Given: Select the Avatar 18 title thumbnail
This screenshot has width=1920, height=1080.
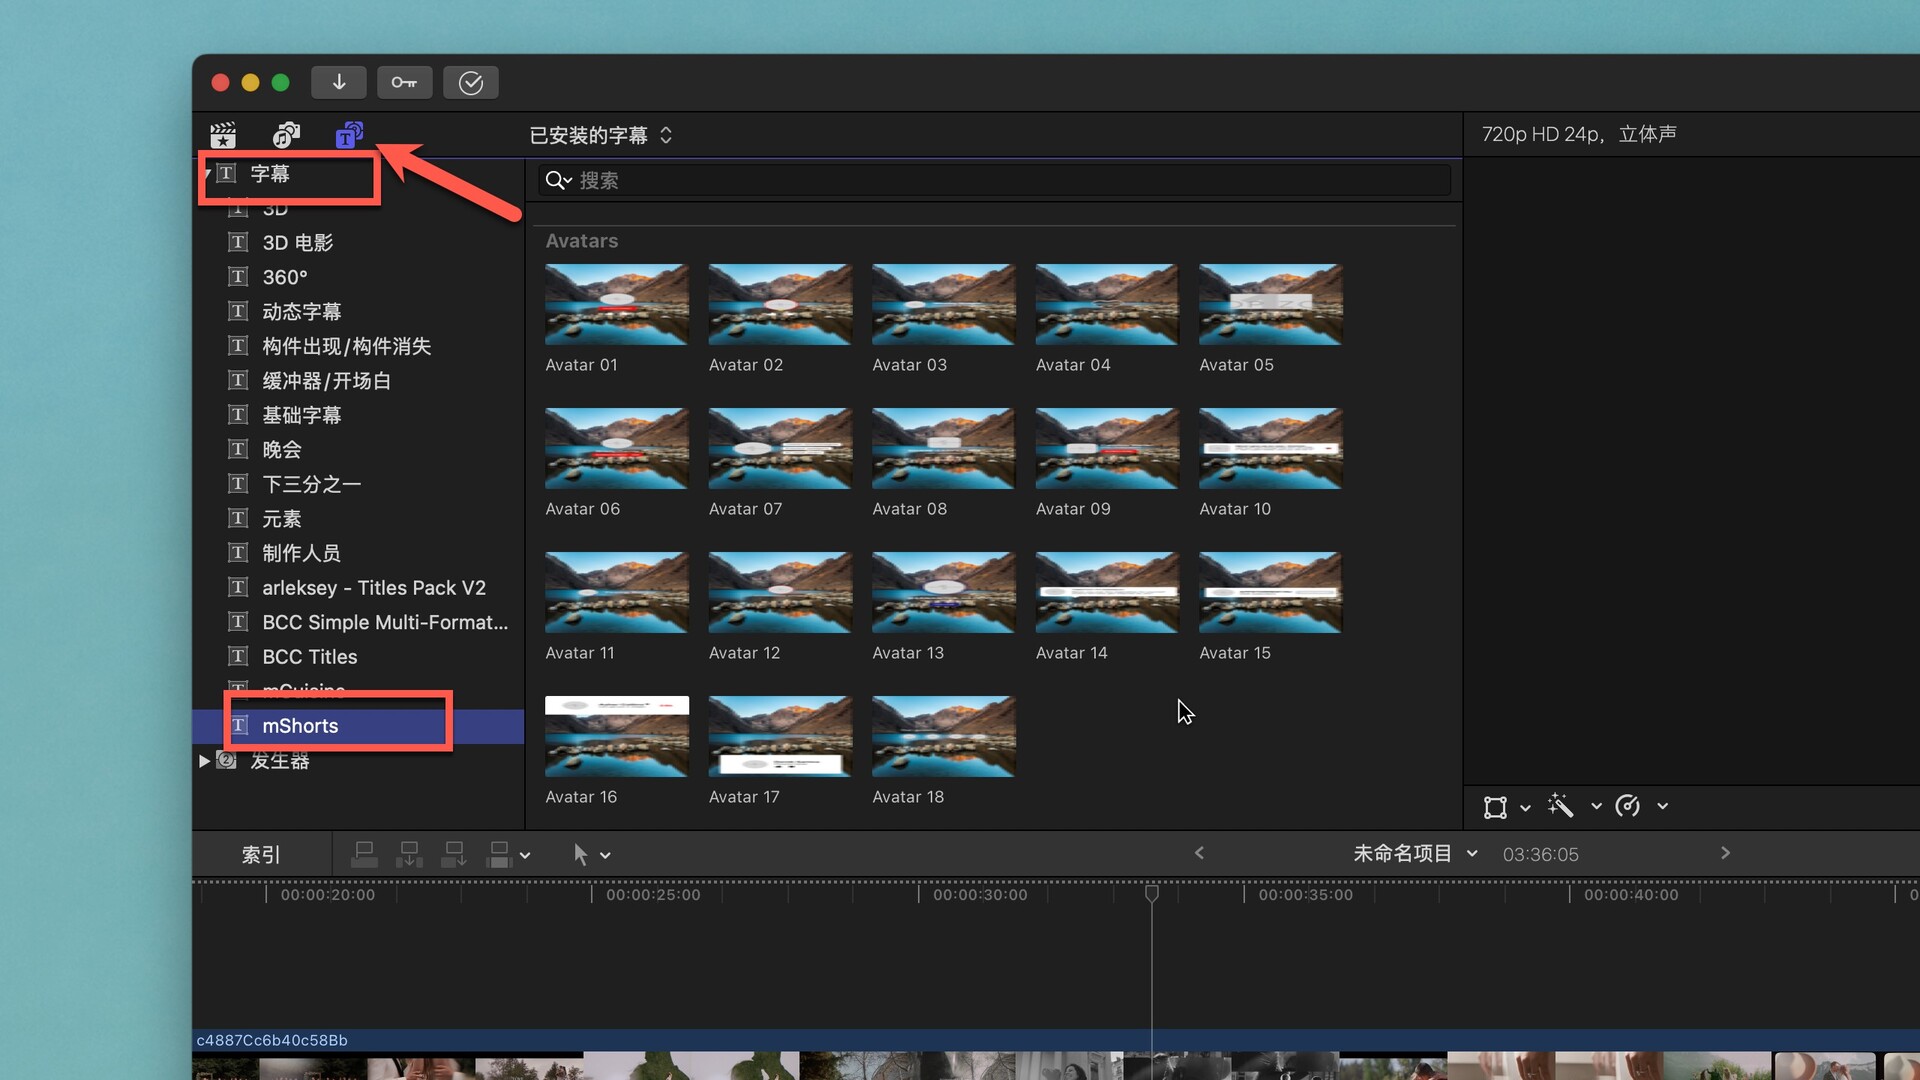Looking at the screenshot, I should coord(944,736).
